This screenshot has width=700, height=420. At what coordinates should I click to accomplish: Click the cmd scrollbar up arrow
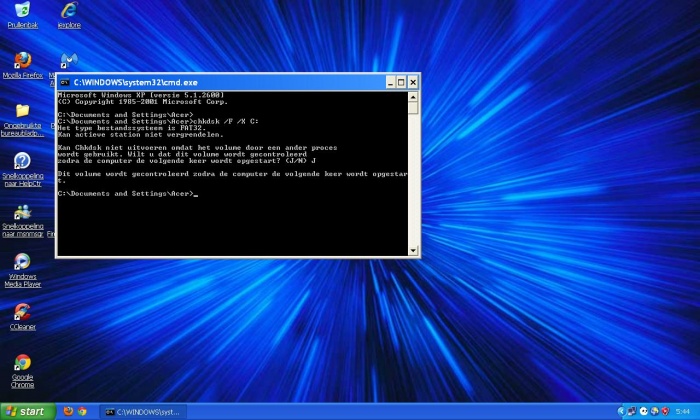coord(413,97)
